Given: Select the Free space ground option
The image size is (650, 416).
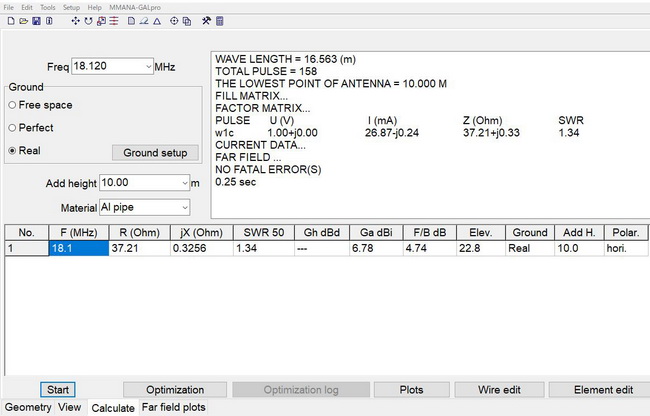Looking at the screenshot, I should (x=11, y=105).
